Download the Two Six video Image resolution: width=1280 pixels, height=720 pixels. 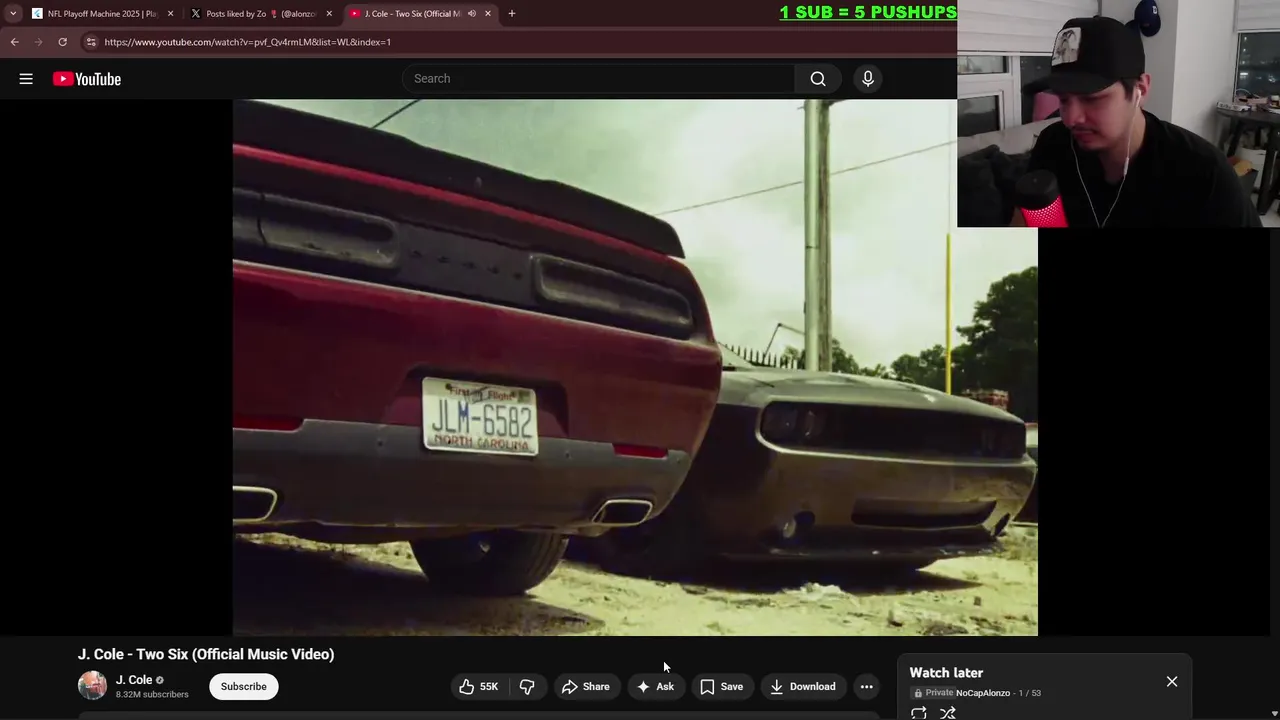[803, 687]
